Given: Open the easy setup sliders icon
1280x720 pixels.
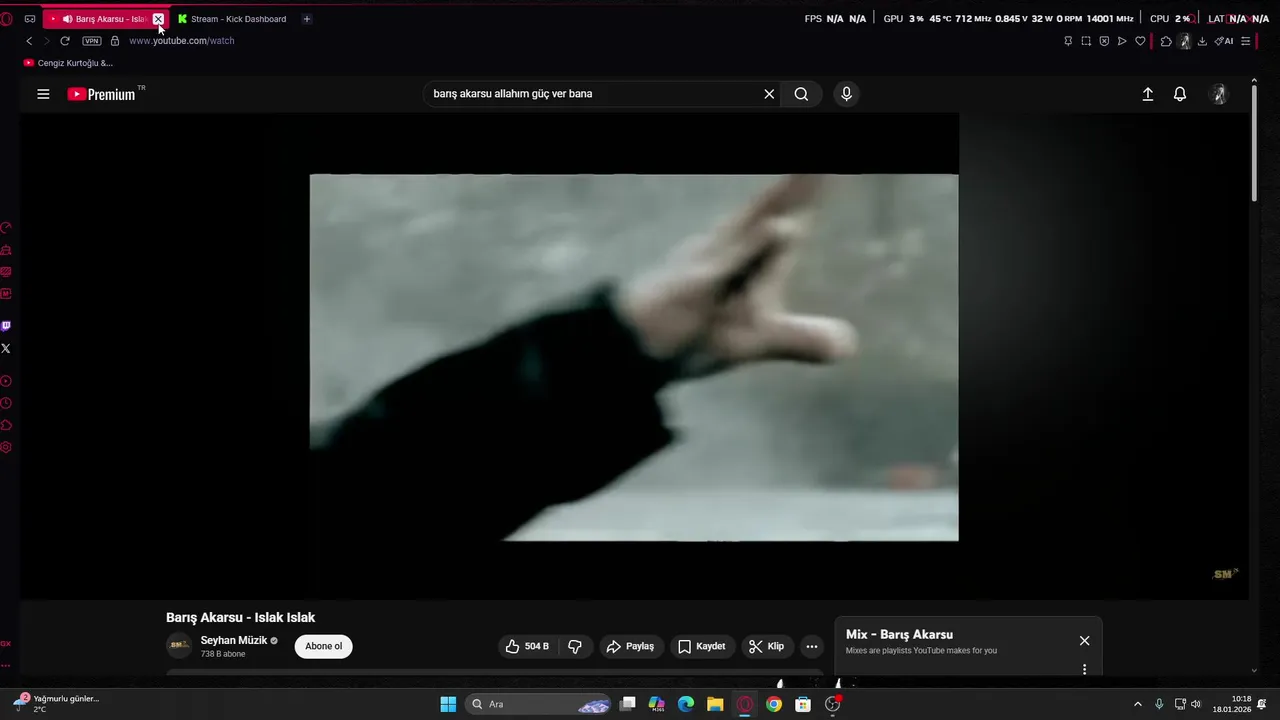Looking at the screenshot, I should [x=1245, y=41].
